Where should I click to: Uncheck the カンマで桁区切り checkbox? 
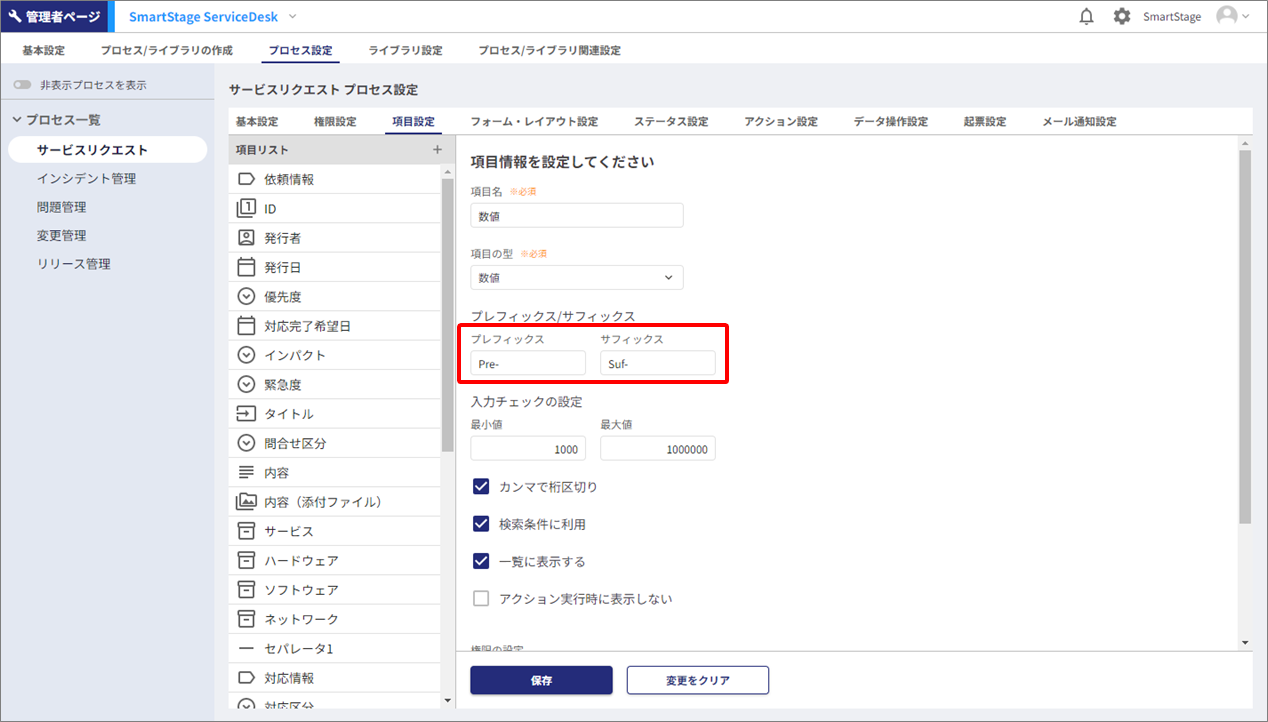click(481, 487)
